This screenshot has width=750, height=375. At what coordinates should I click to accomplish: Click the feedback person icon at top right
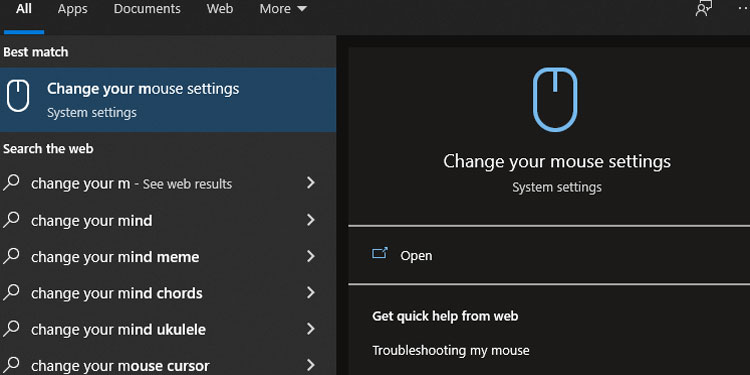coord(704,9)
